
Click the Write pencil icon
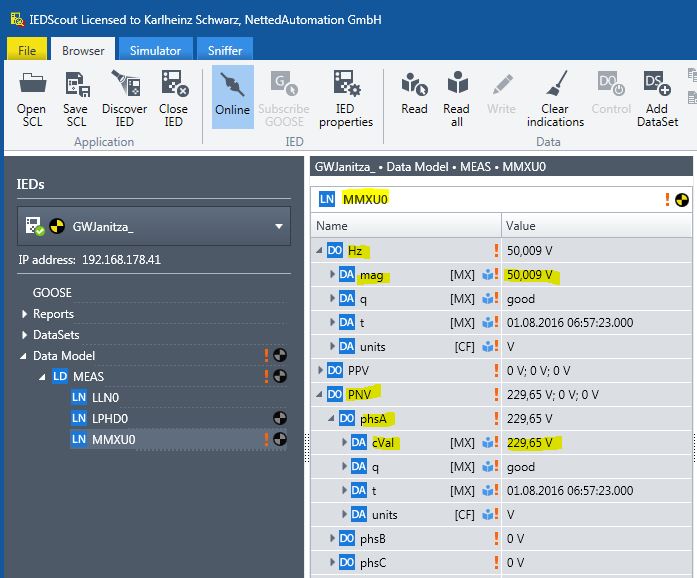click(503, 84)
